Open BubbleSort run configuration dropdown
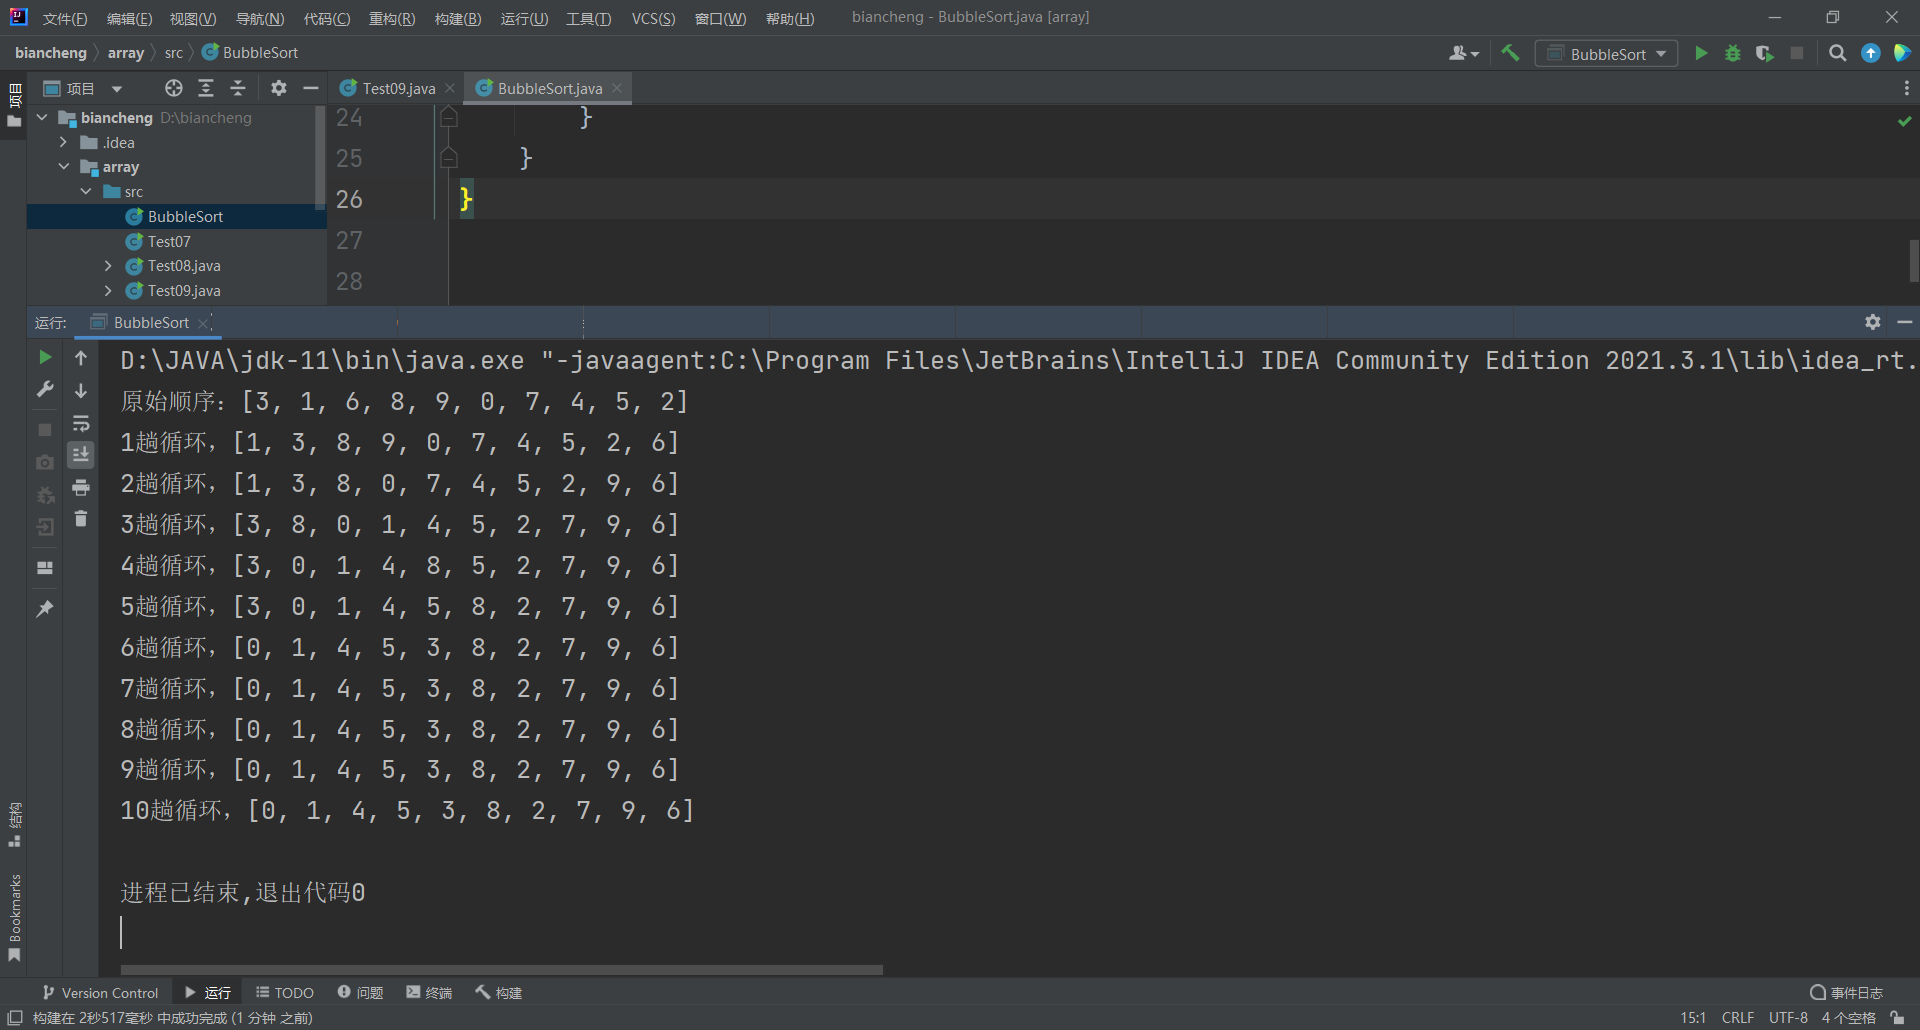This screenshot has width=1920, height=1030. pos(1606,54)
